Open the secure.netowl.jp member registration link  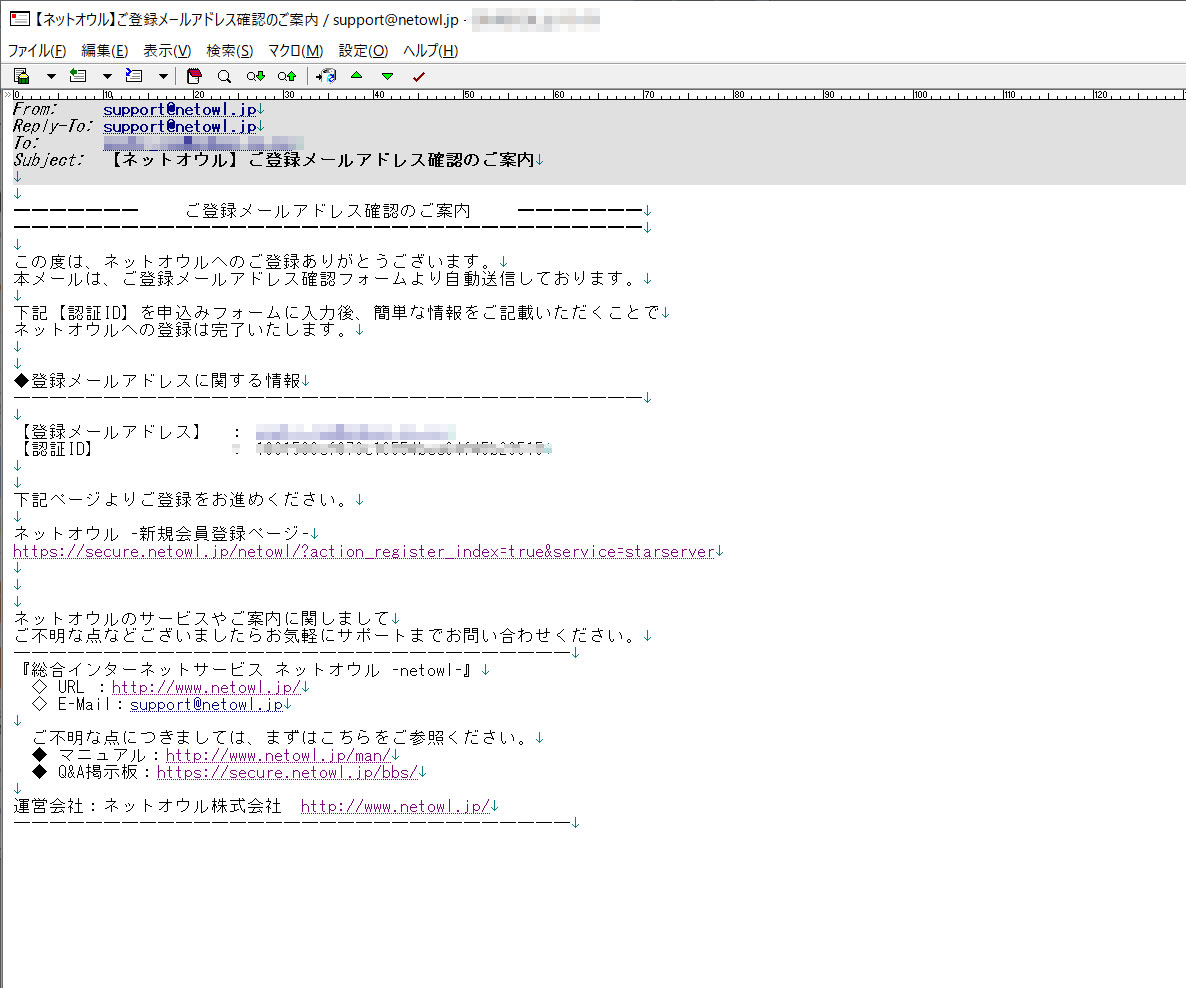(x=364, y=551)
